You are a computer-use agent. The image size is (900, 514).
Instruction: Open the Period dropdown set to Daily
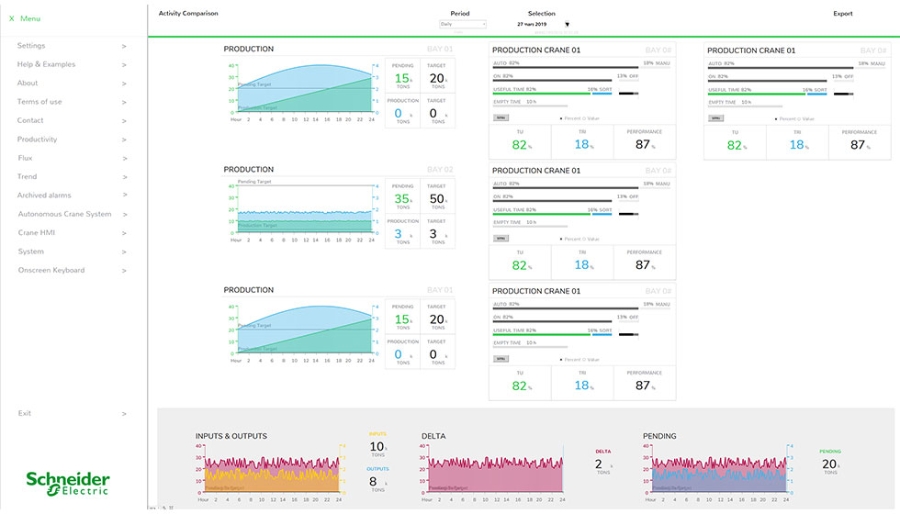pos(462,24)
